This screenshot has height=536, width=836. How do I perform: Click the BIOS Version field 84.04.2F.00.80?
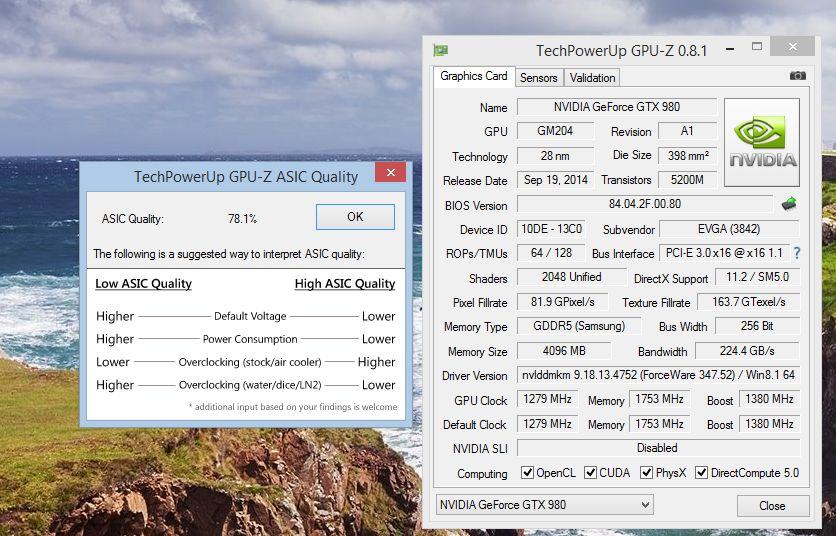645,204
